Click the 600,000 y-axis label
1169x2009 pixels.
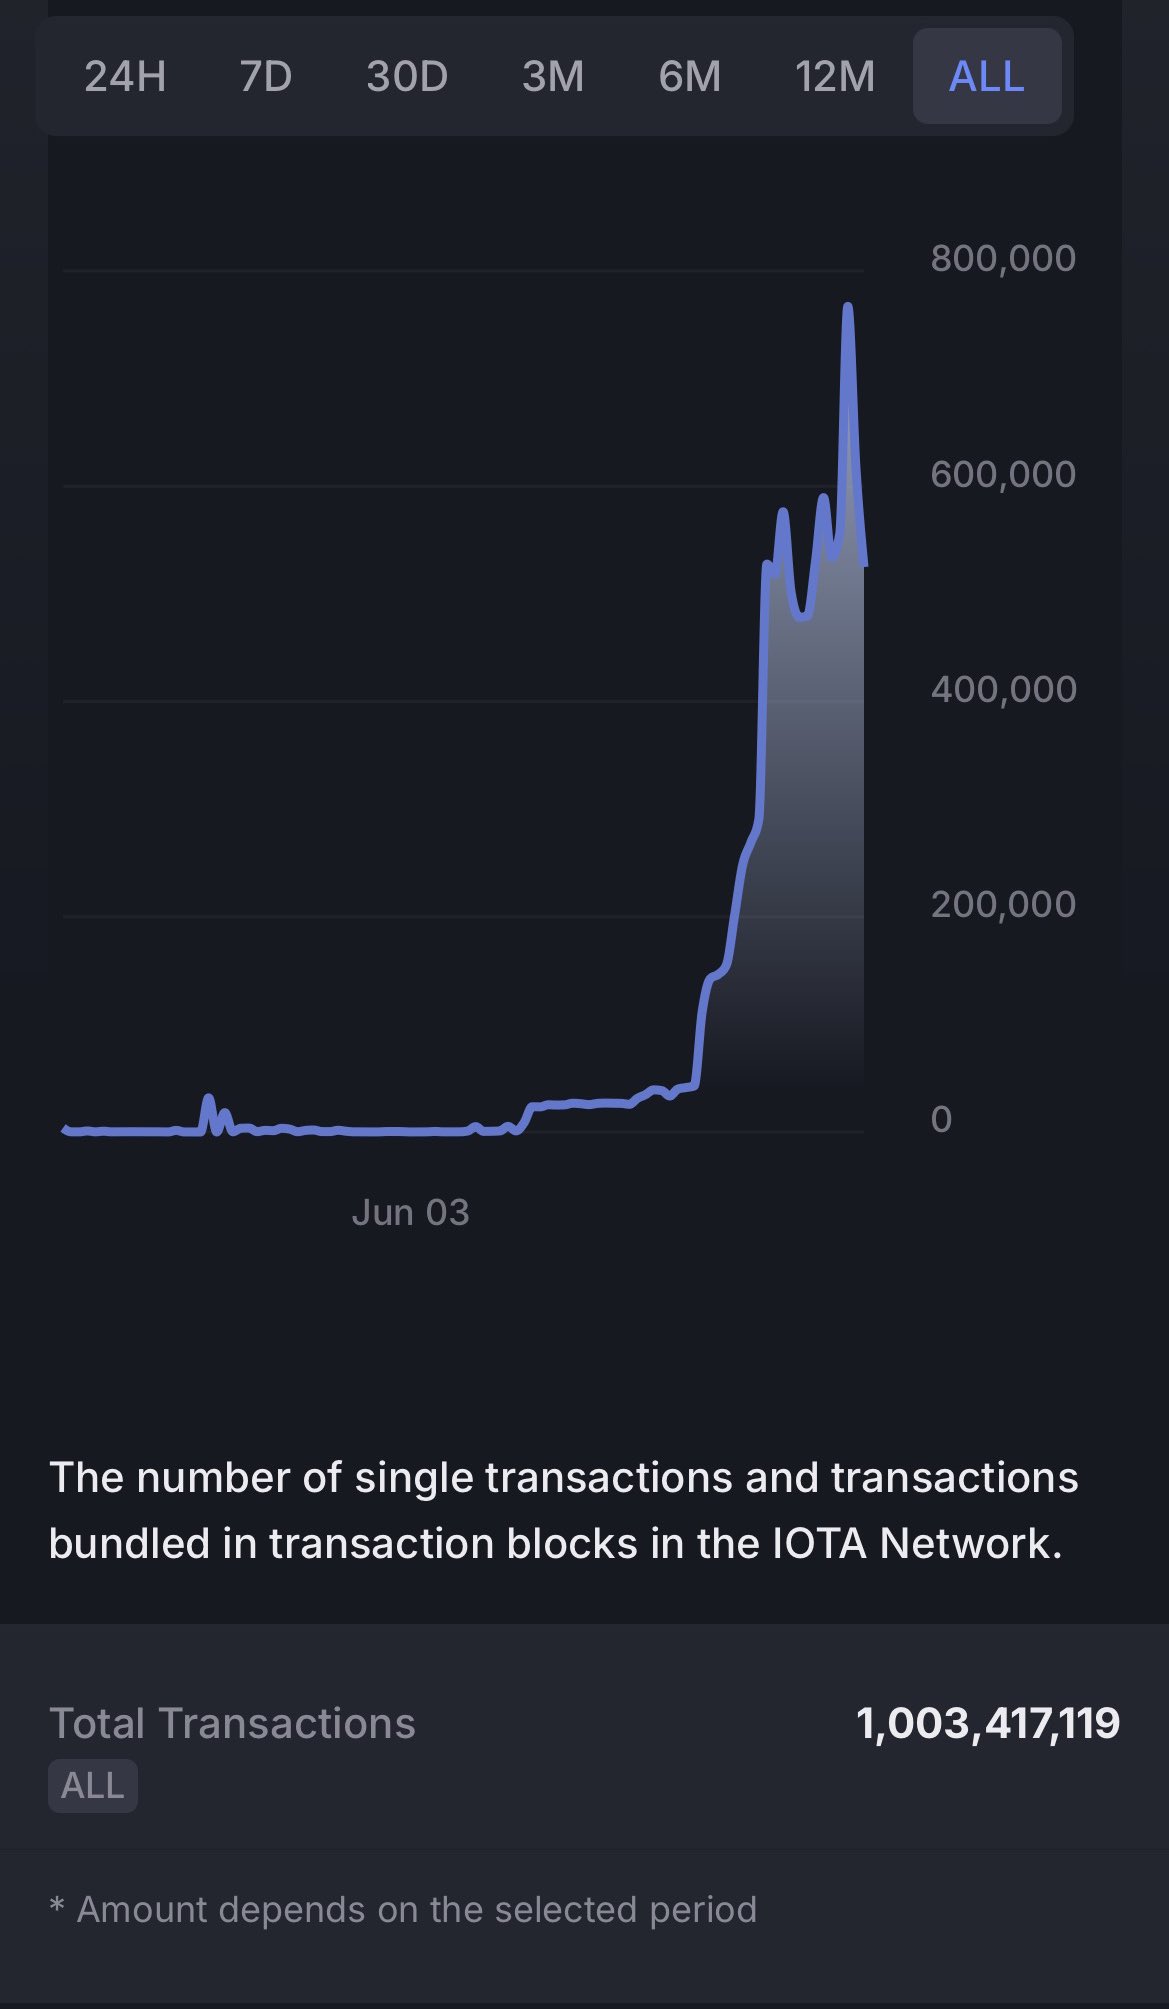tap(1003, 474)
